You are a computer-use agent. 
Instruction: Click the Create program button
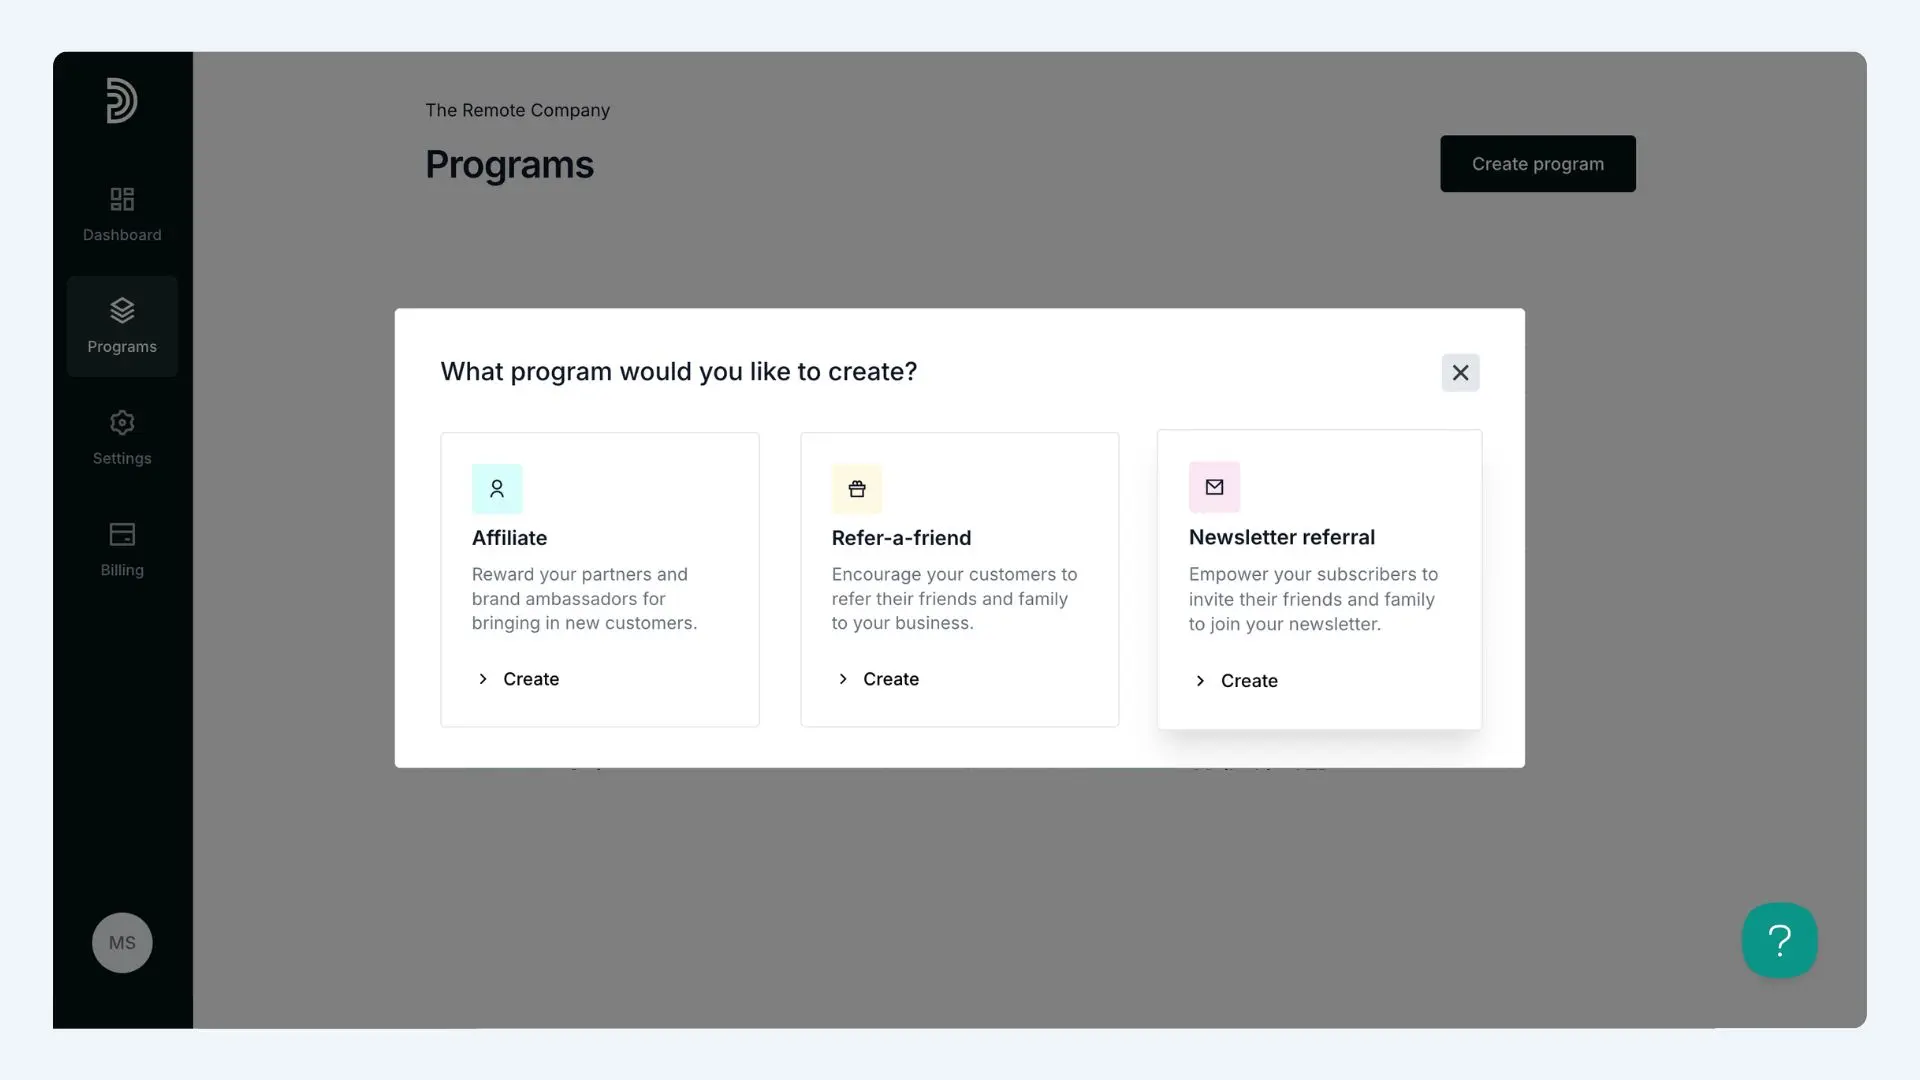1537,164
